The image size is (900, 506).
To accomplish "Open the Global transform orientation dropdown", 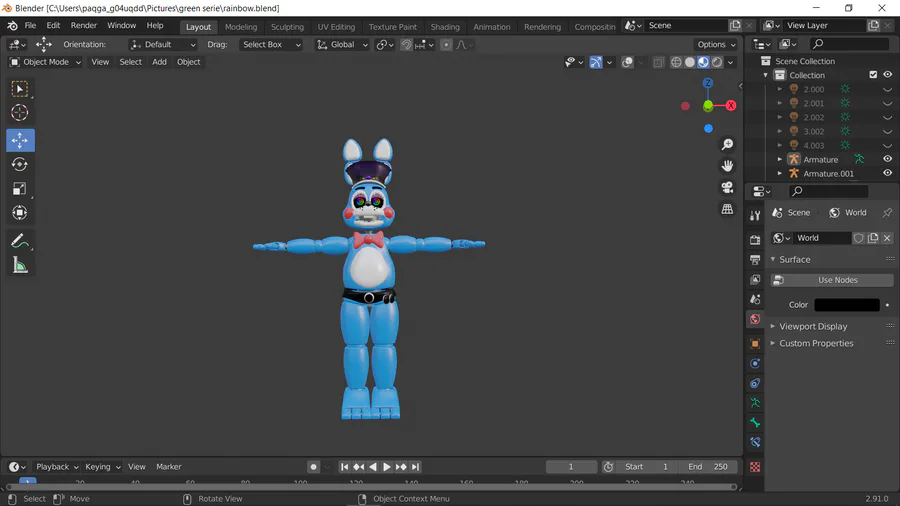I will [343, 45].
